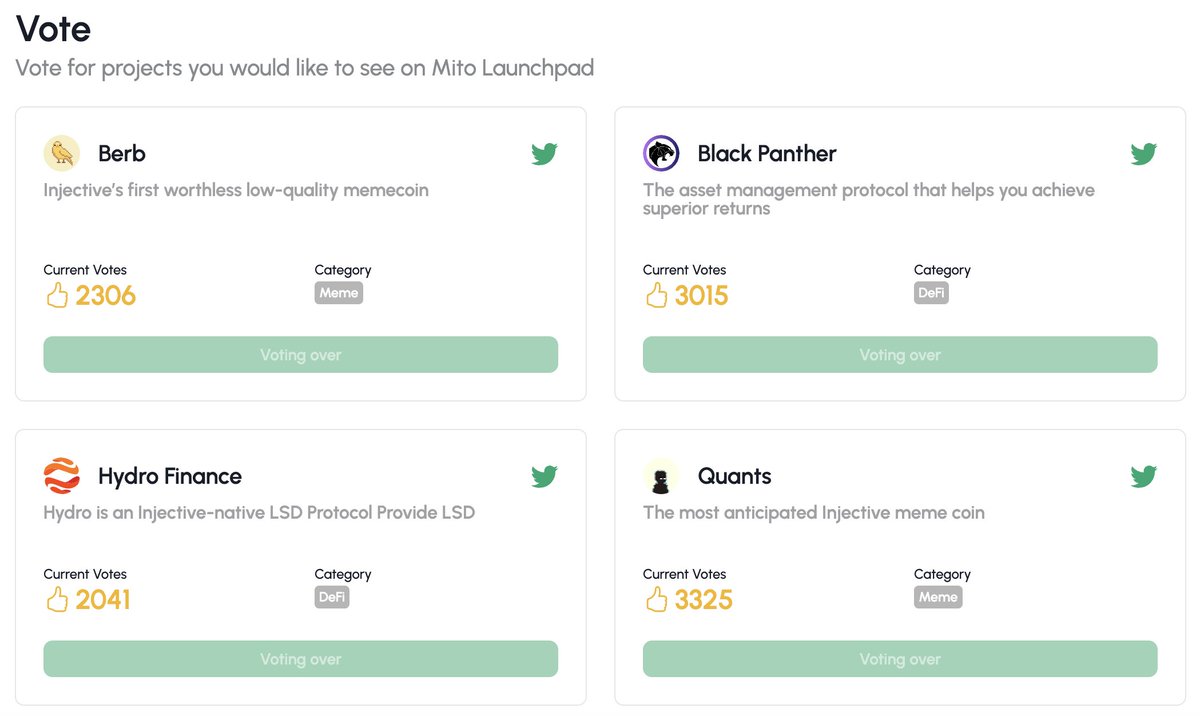Click Voting over button on Hydro Finance card
The image size is (1200, 716).
tap(301, 659)
